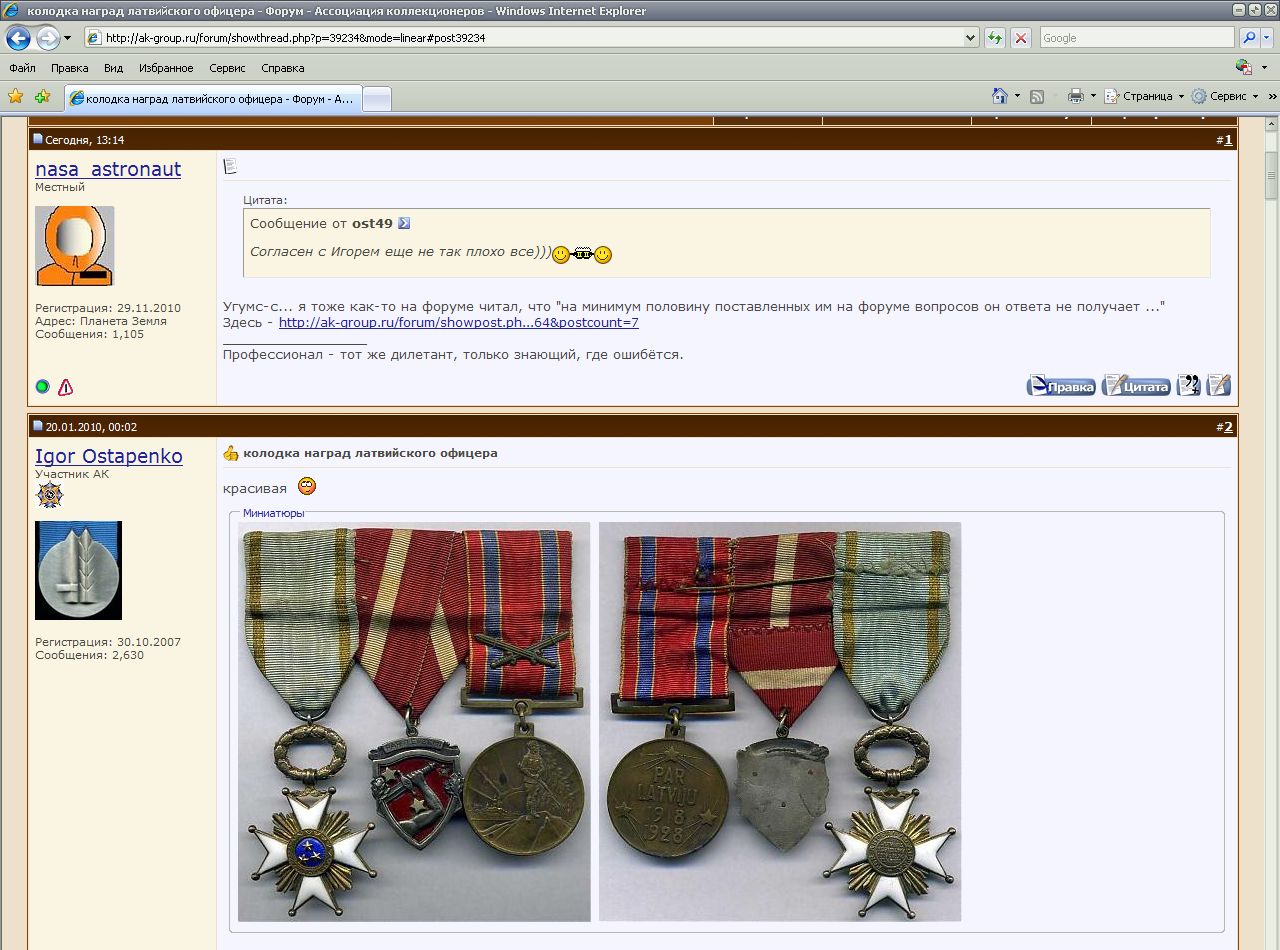1280x950 pixels.
Task: Click the Add to Favorites star-plus icon
Action: (42, 97)
